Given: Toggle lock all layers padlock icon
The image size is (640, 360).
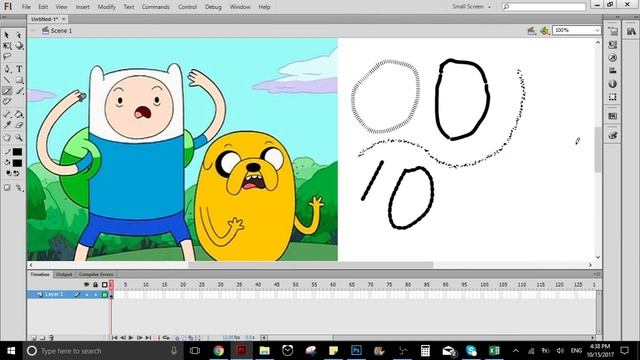Looking at the screenshot, I should coord(96,284).
